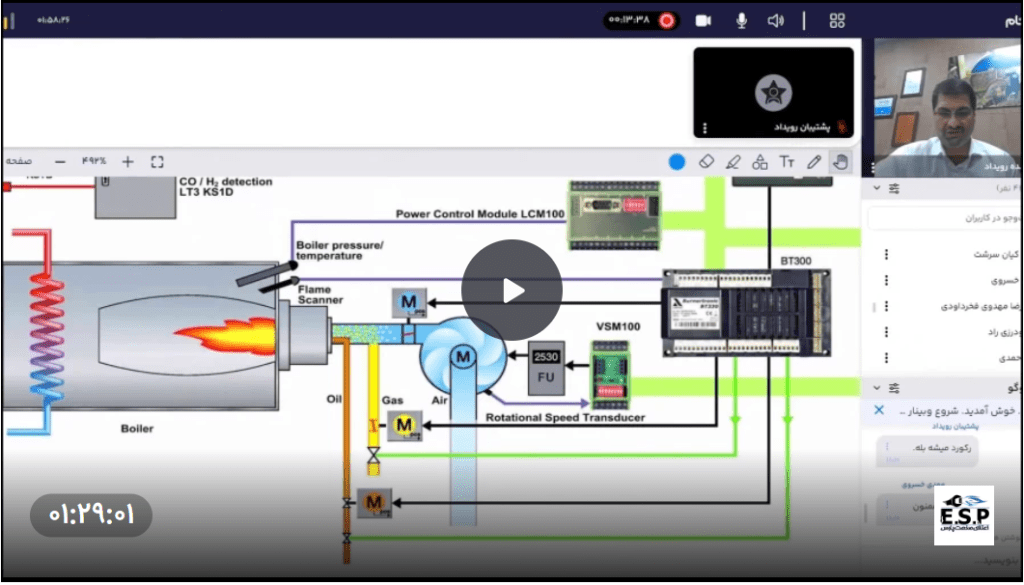Zoom out with the minus button
This screenshot has height=585, width=1024.
point(60,161)
